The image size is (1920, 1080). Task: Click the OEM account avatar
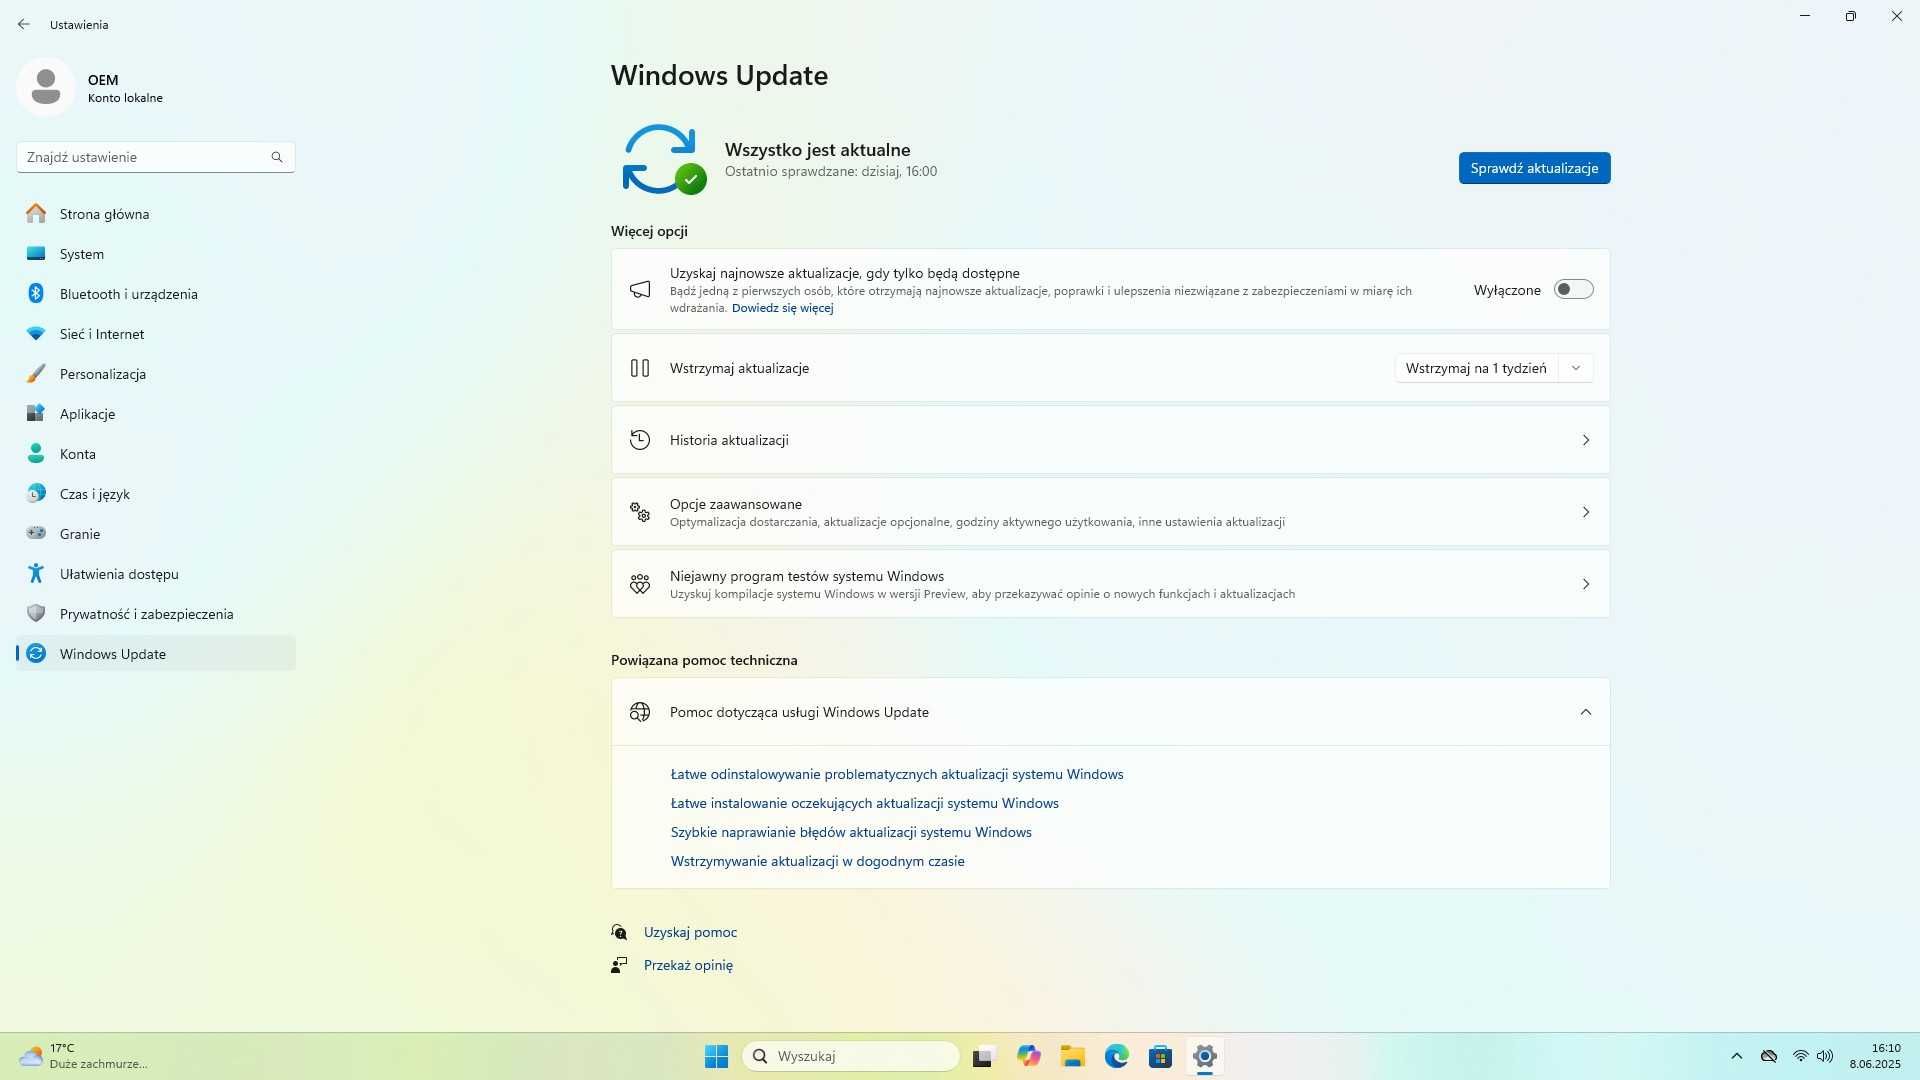(x=45, y=87)
